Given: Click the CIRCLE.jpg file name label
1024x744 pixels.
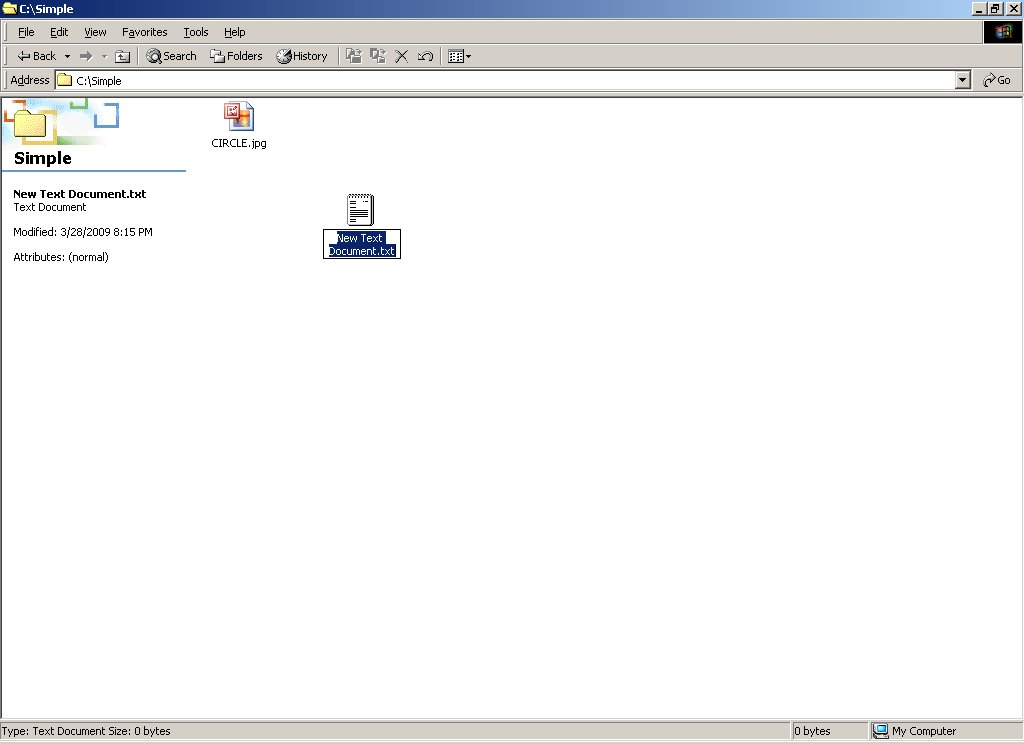Looking at the screenshot, I should coord(239,143).
